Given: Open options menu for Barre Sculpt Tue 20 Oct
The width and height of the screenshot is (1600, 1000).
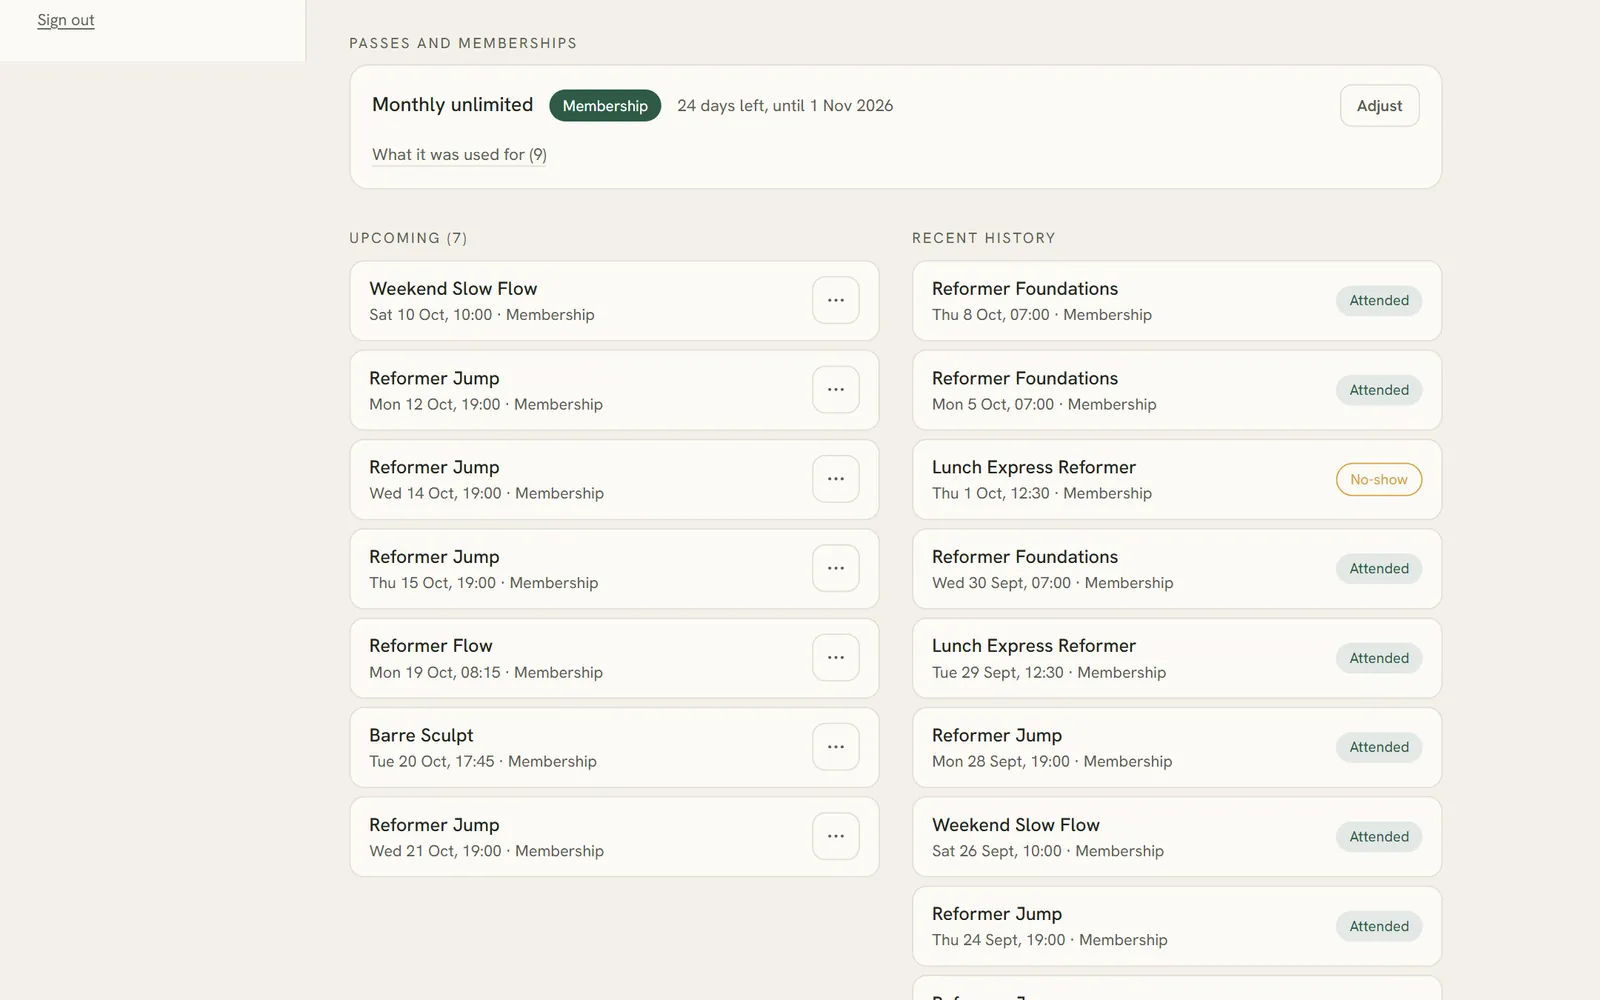Looking at the screenshot, I should pos(835,747).
